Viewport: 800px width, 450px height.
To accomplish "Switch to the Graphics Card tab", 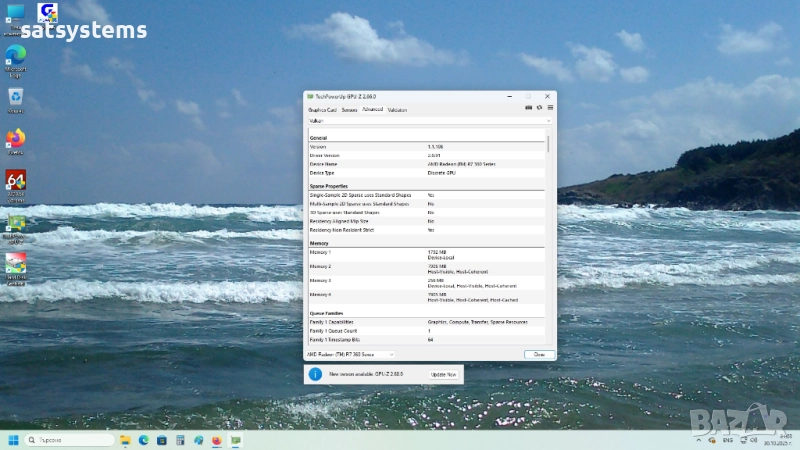I will [322, 109].
